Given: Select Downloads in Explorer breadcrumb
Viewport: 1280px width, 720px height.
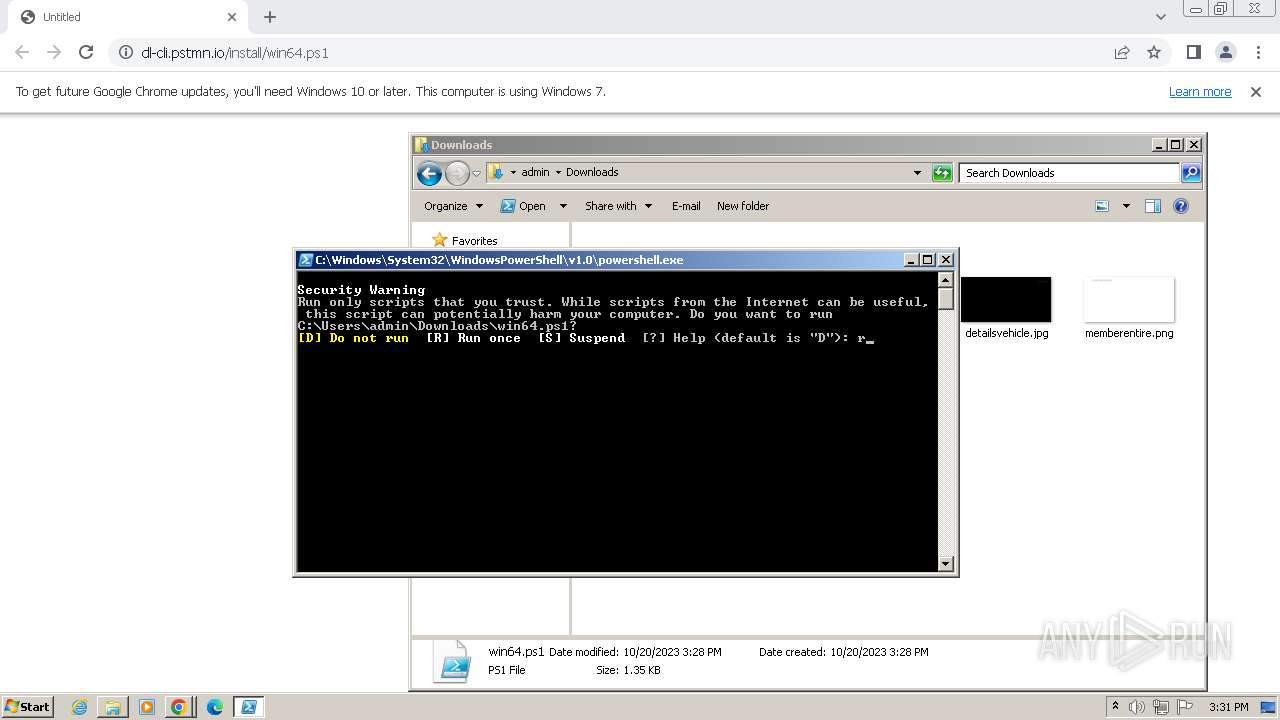Looking at the screenshot, I should pyautogui.click(x=592, y=172).
